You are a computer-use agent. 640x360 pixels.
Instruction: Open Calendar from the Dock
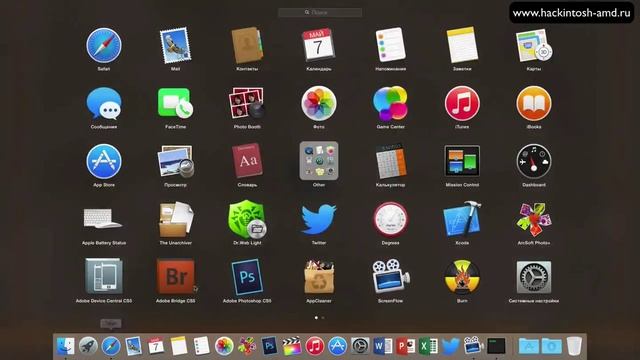point(156,347)
